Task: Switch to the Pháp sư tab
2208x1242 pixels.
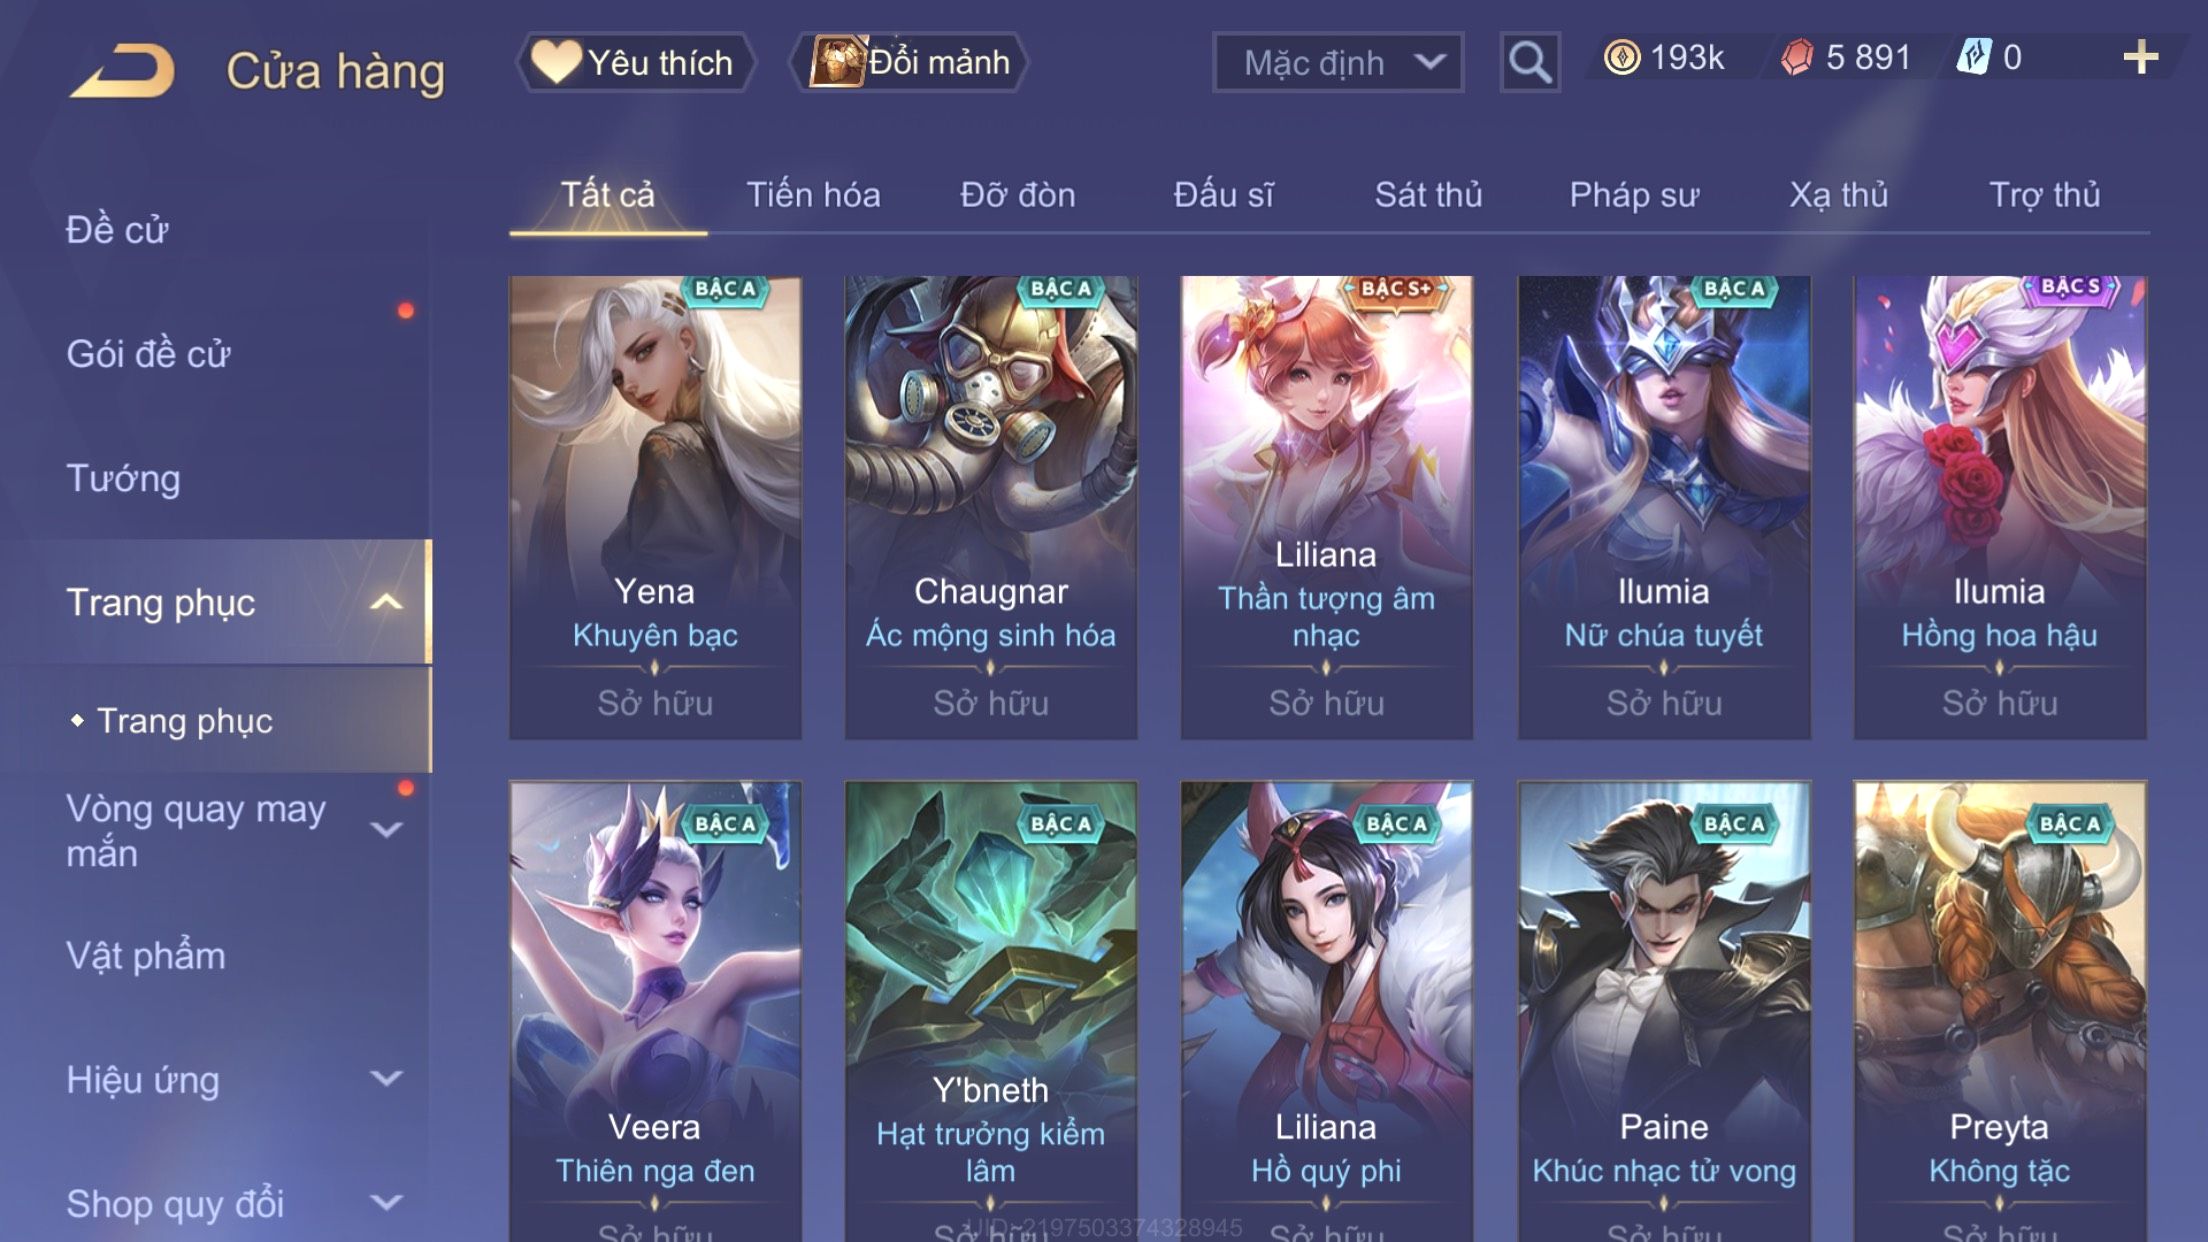Action: (1634, 195)
